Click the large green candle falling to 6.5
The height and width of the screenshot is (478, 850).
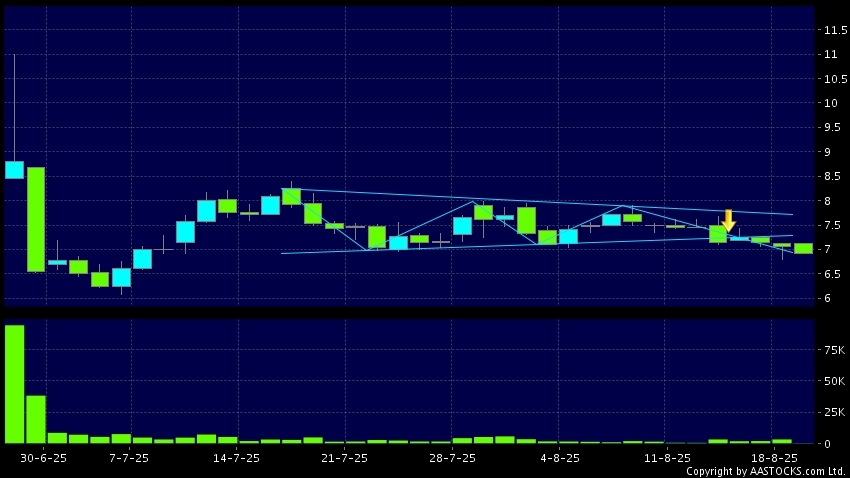(x=36, y=219)
